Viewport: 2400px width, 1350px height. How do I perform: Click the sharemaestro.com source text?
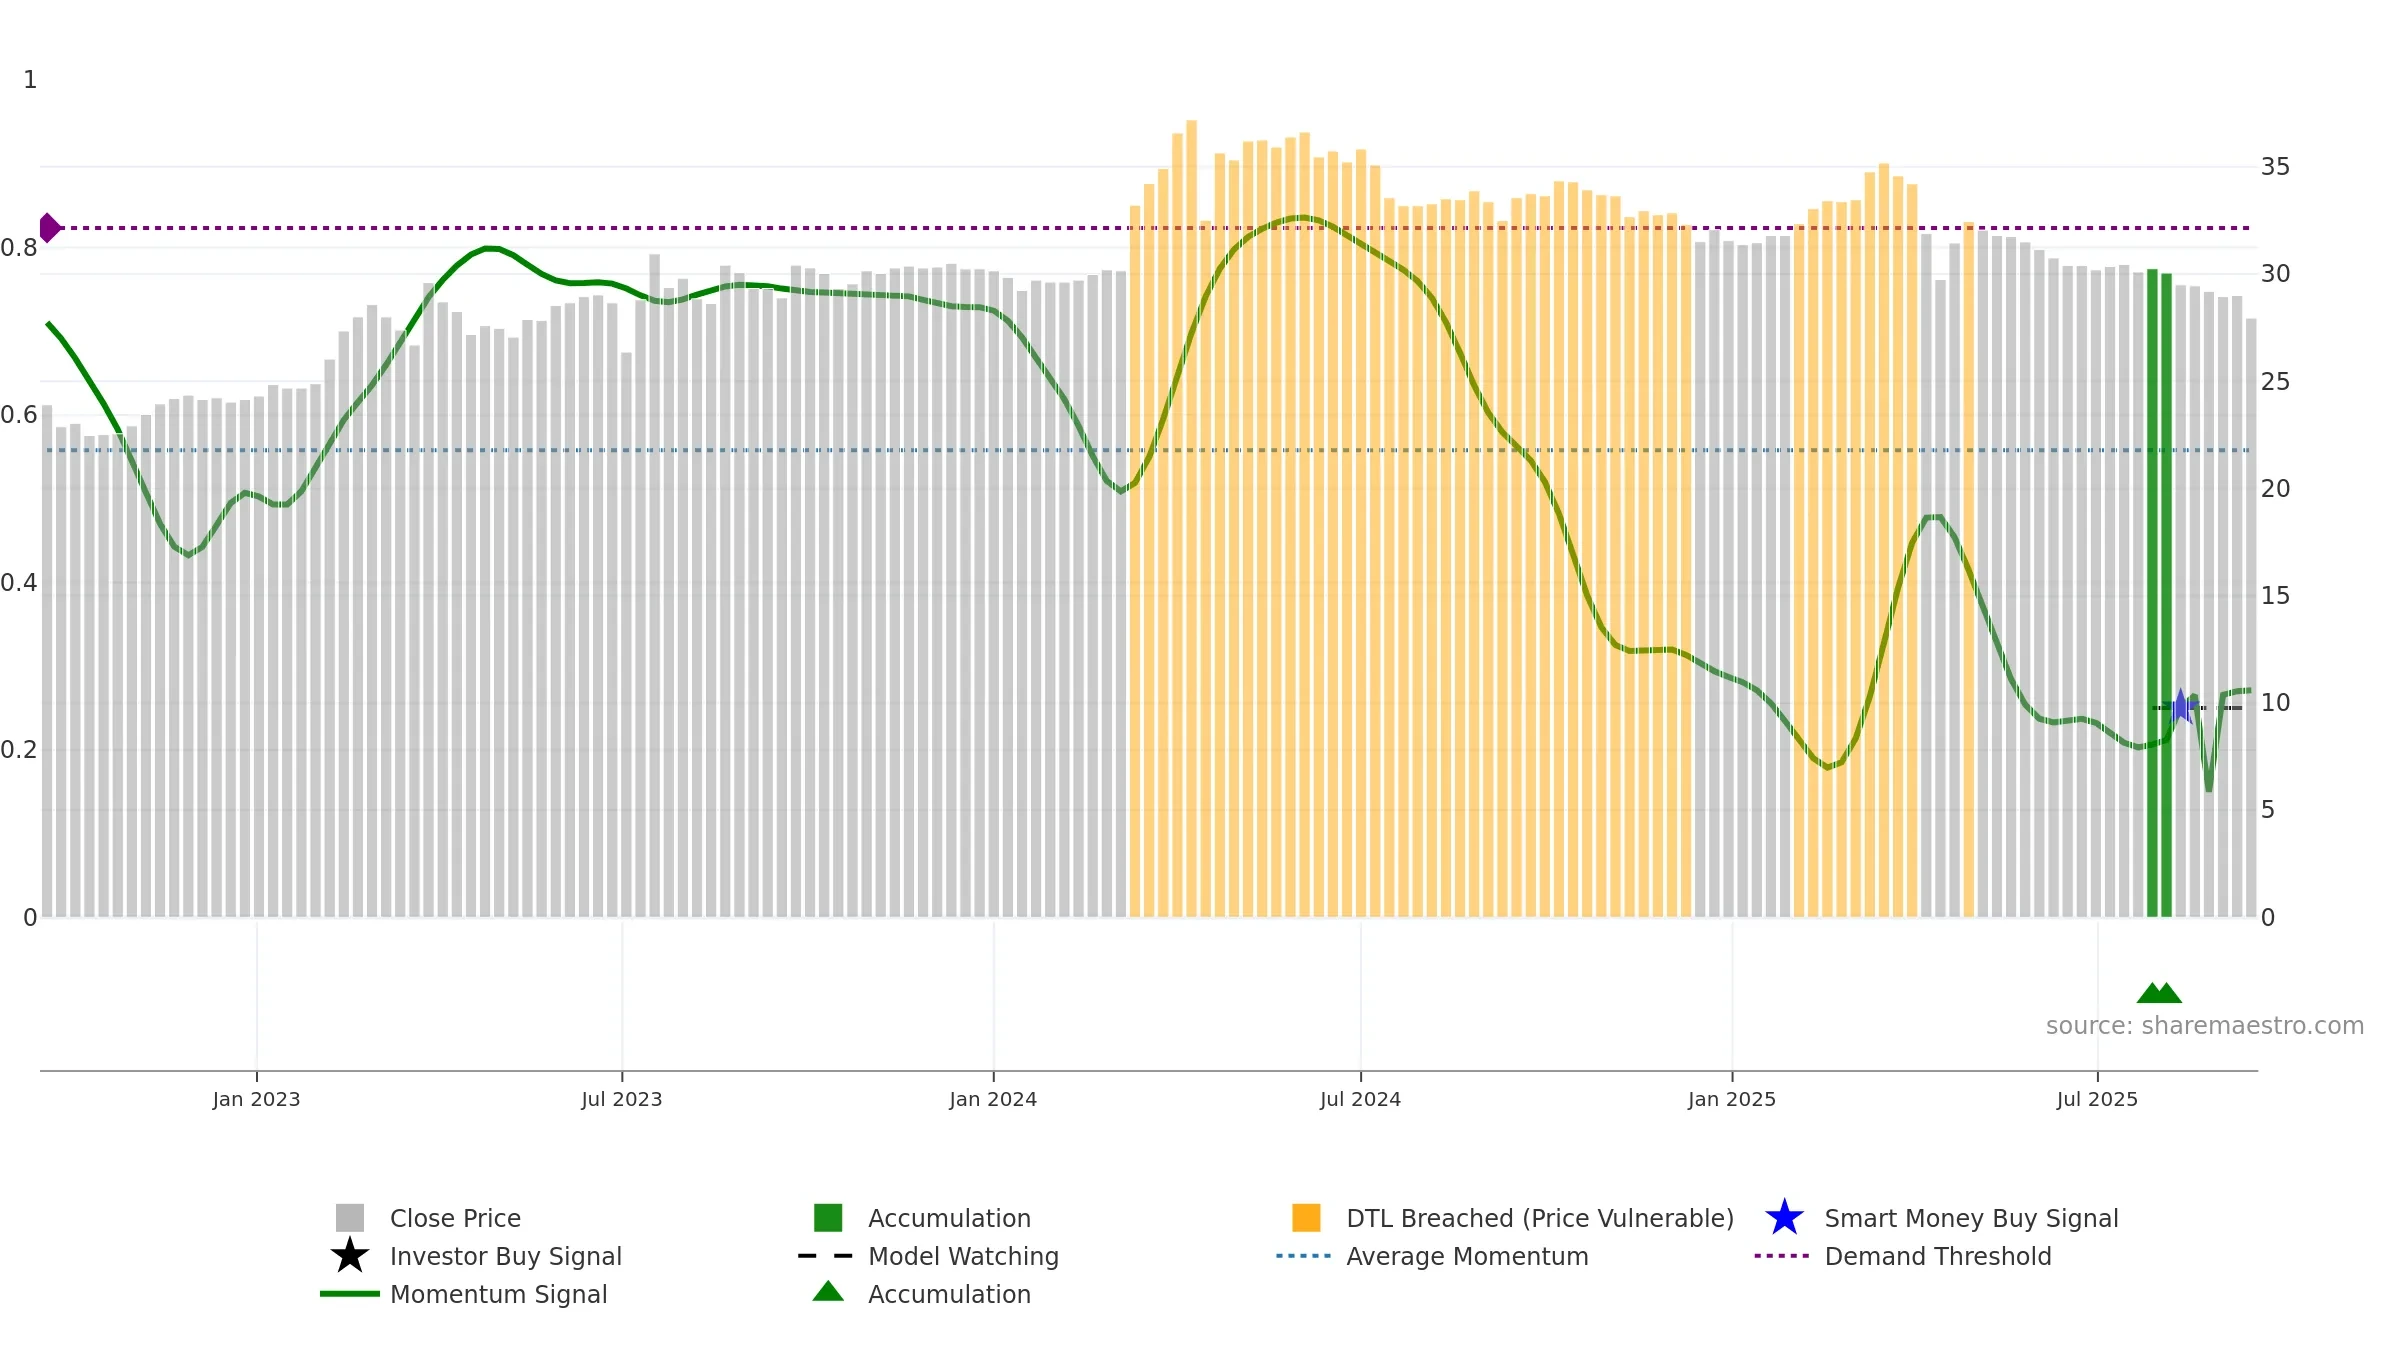pyautogui.click(x=2205, y=1026)
